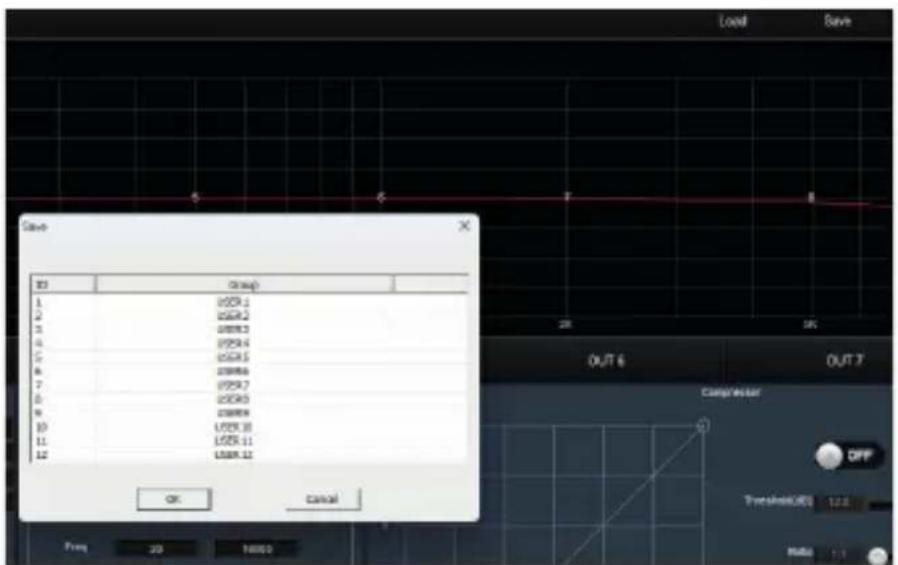
Task: Click Save in the top bar
Action: [837, 21]
